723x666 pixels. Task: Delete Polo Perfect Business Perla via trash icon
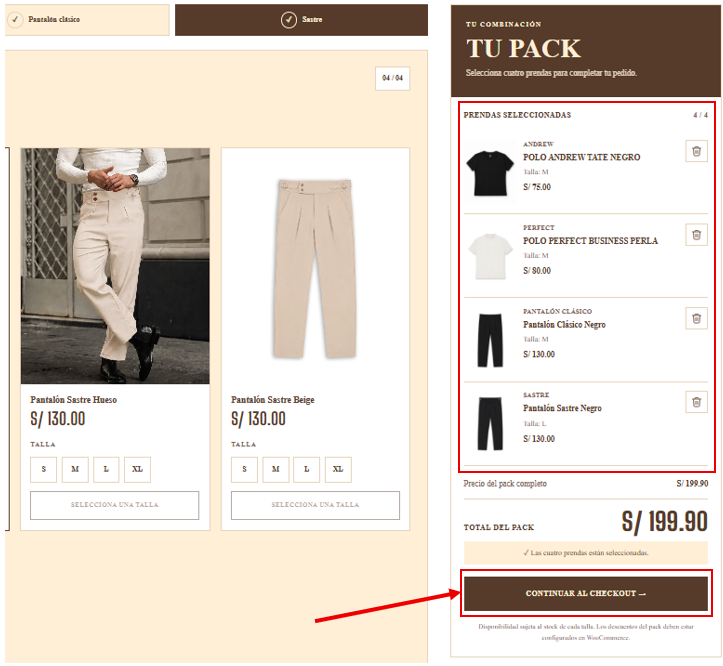click(696, 235)
